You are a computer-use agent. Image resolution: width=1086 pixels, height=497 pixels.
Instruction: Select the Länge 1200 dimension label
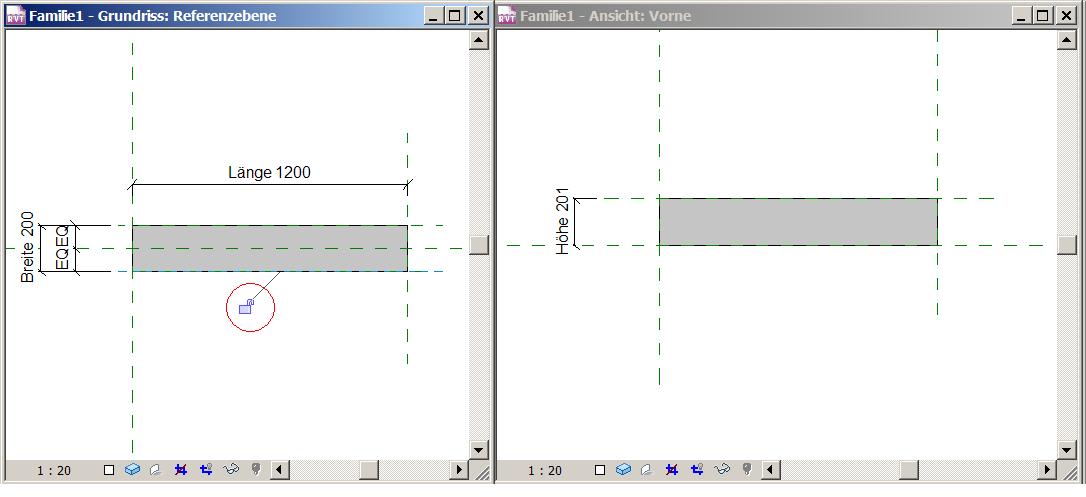click(269, 172)
